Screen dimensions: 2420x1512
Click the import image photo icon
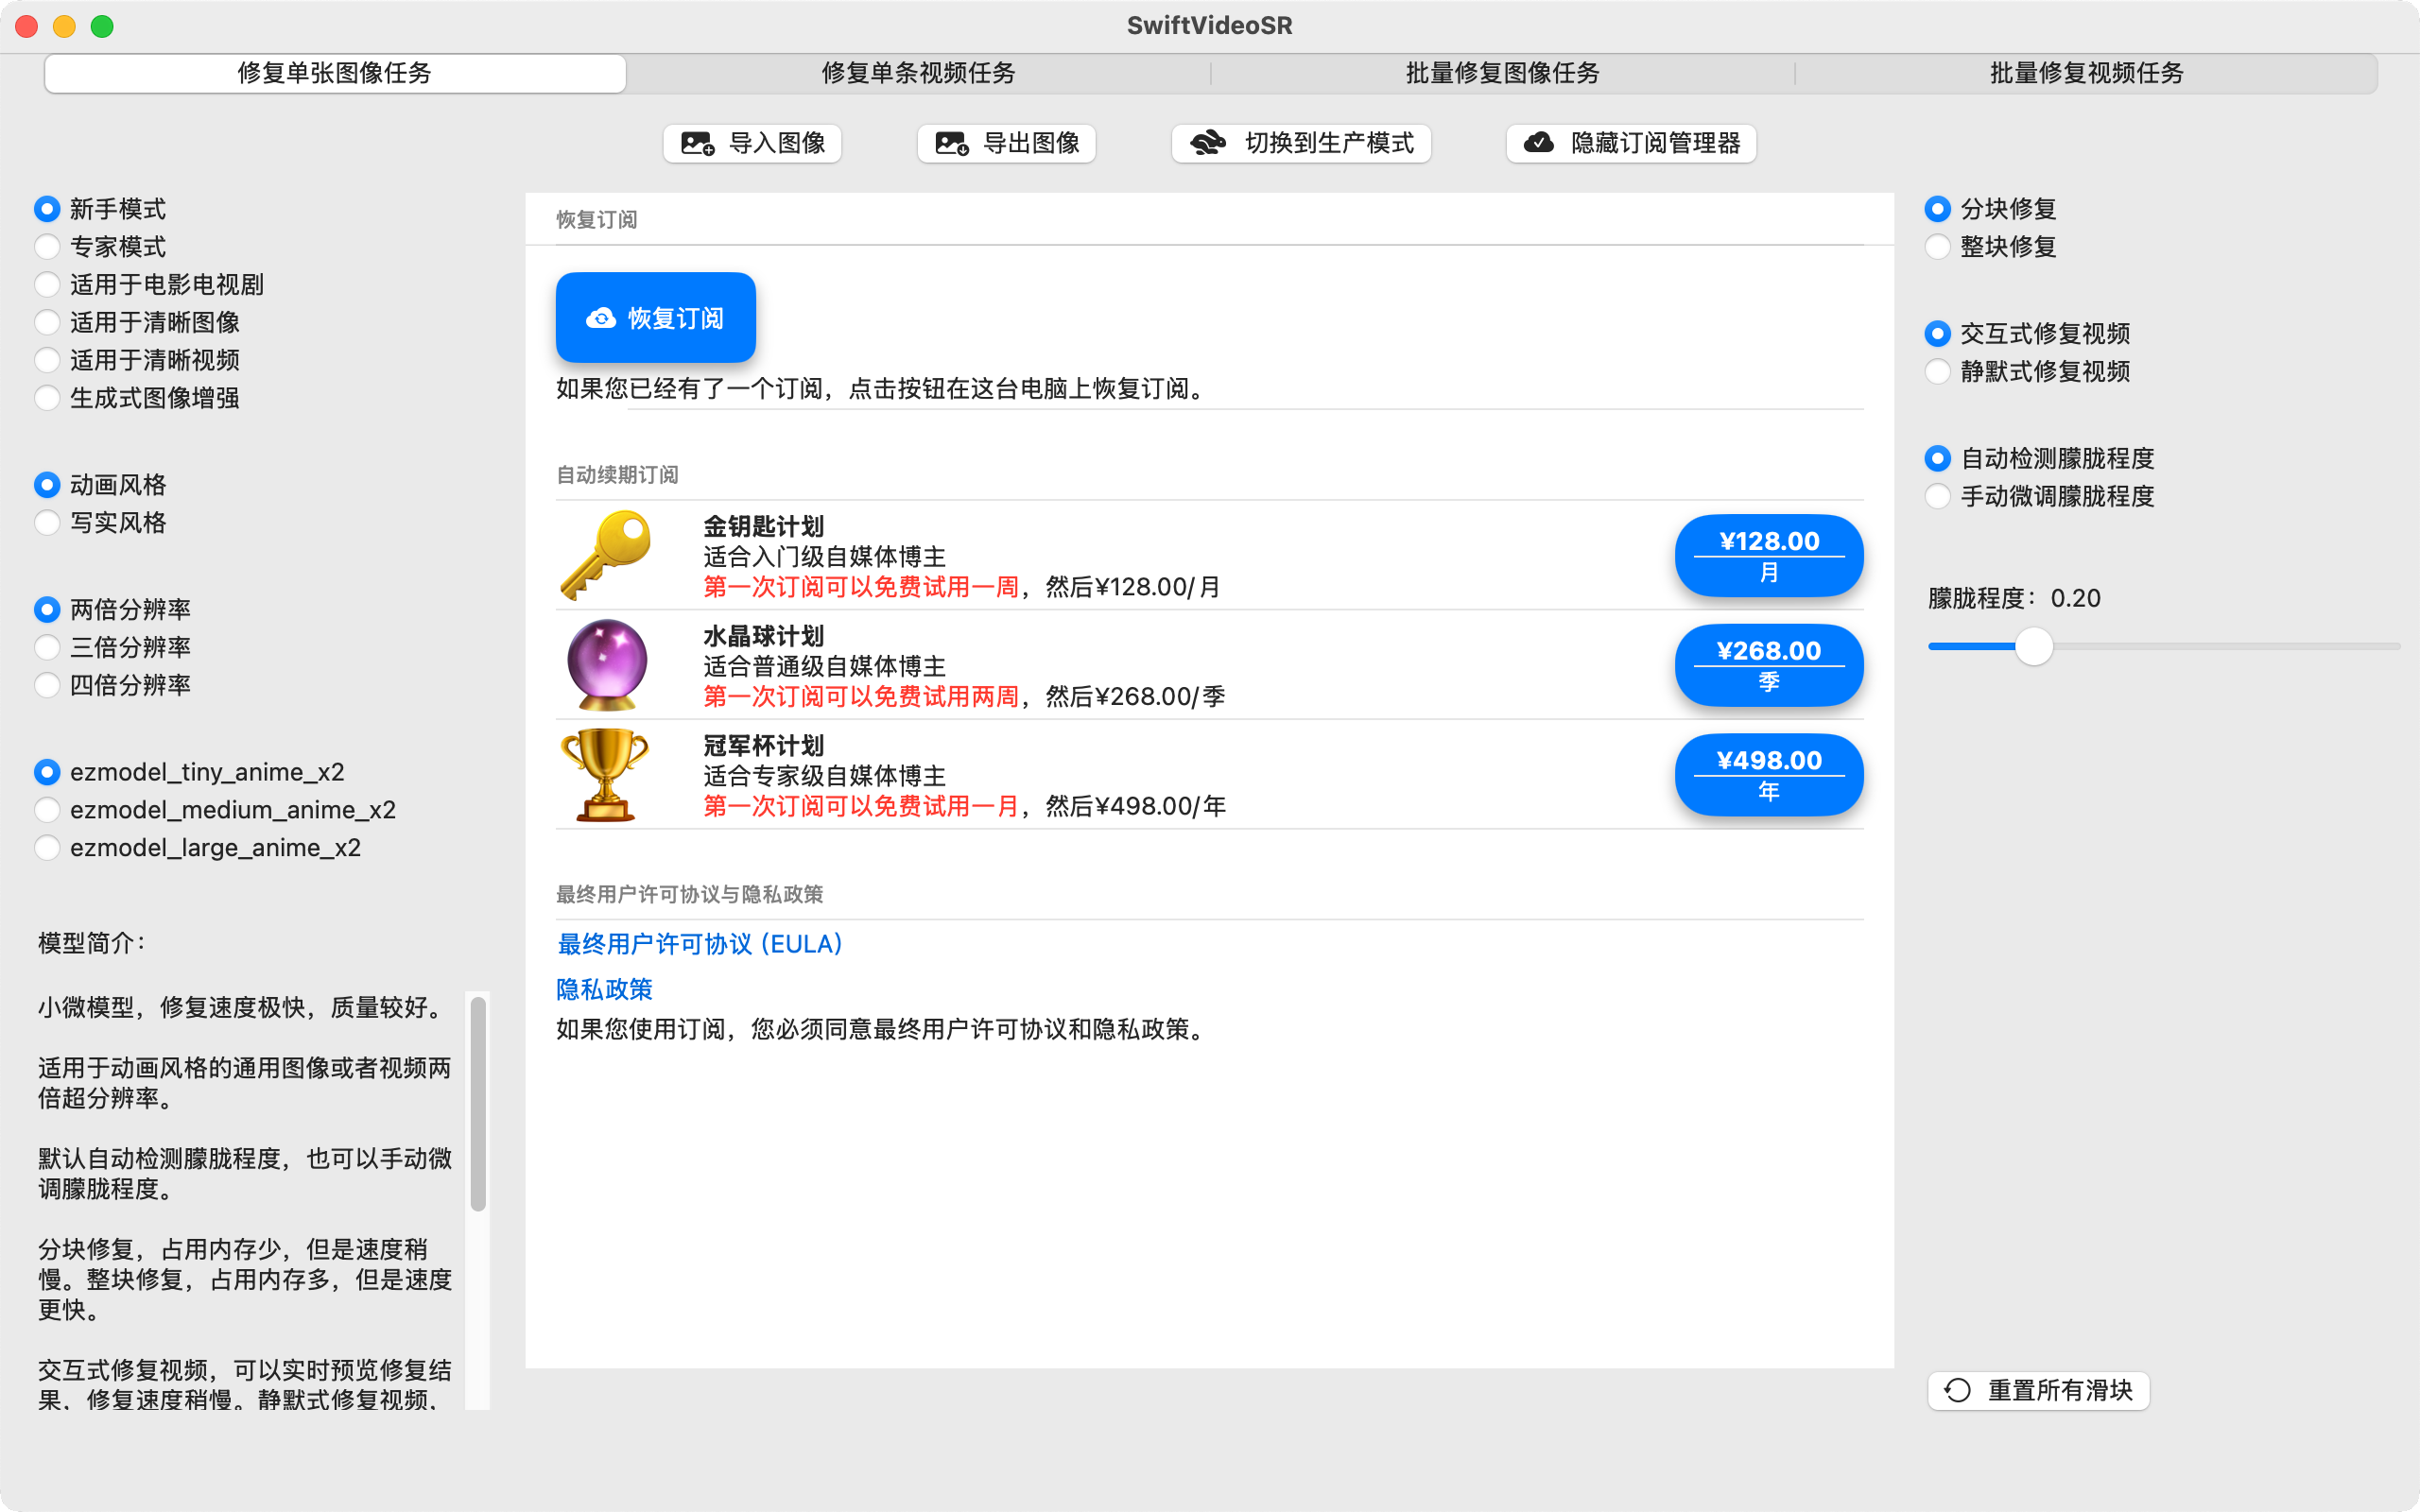coord(698,144)
